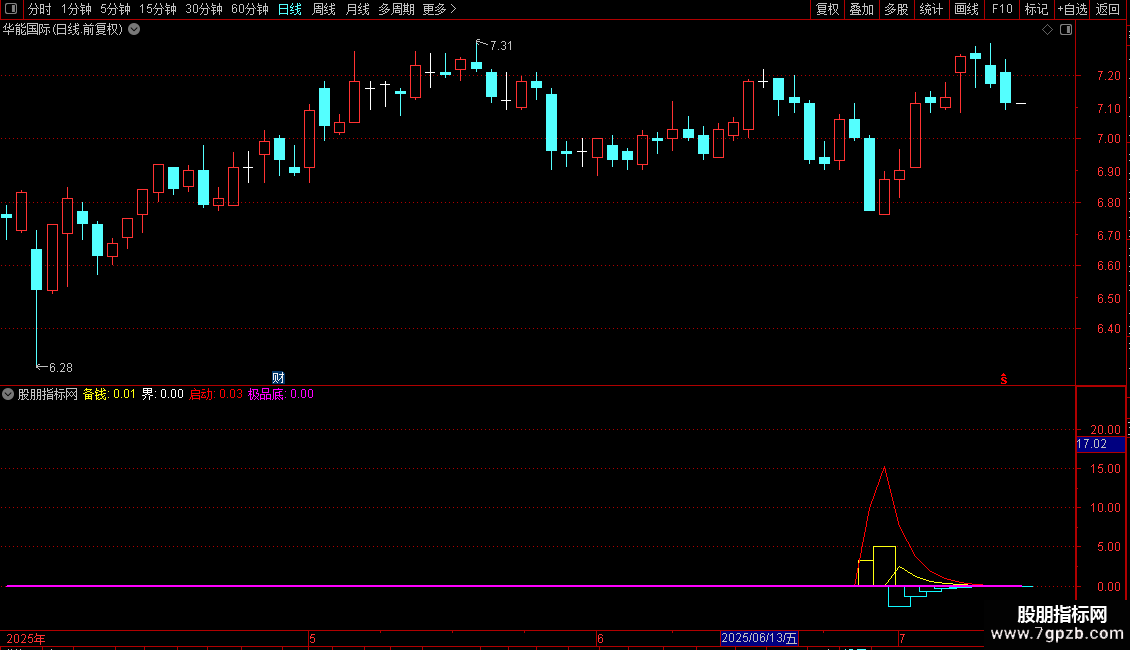Click the 6.40 price axis label
Screen dimensions: 1130x650
(x=1108, y=329)
